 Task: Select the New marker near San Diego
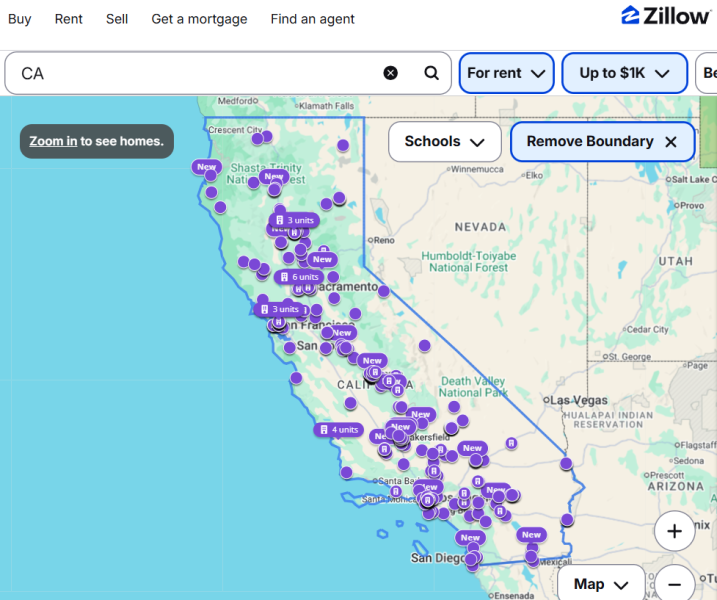point(470,538)
